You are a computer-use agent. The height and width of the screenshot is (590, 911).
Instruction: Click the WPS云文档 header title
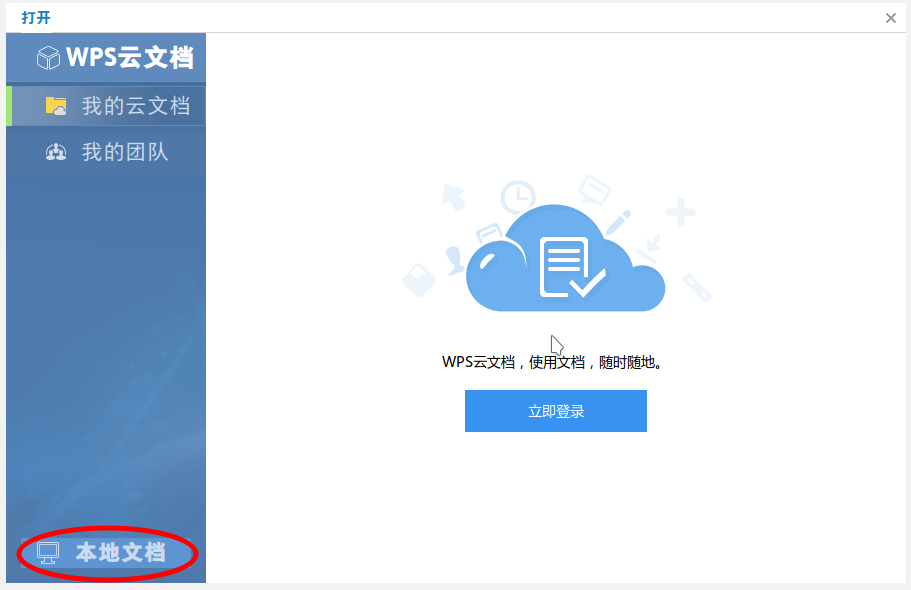click(130, 58)
